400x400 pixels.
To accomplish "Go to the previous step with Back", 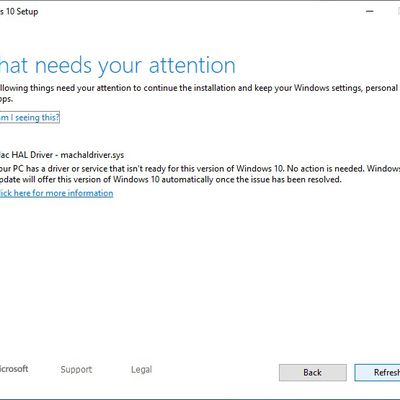I will coord(313,372).
